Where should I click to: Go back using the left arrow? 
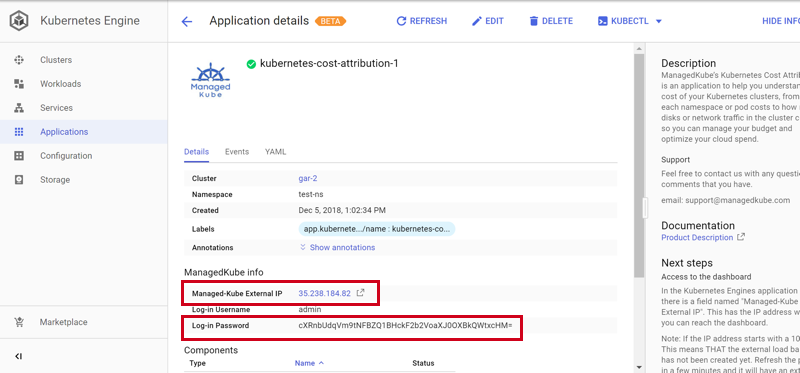(x=187, y=21)
